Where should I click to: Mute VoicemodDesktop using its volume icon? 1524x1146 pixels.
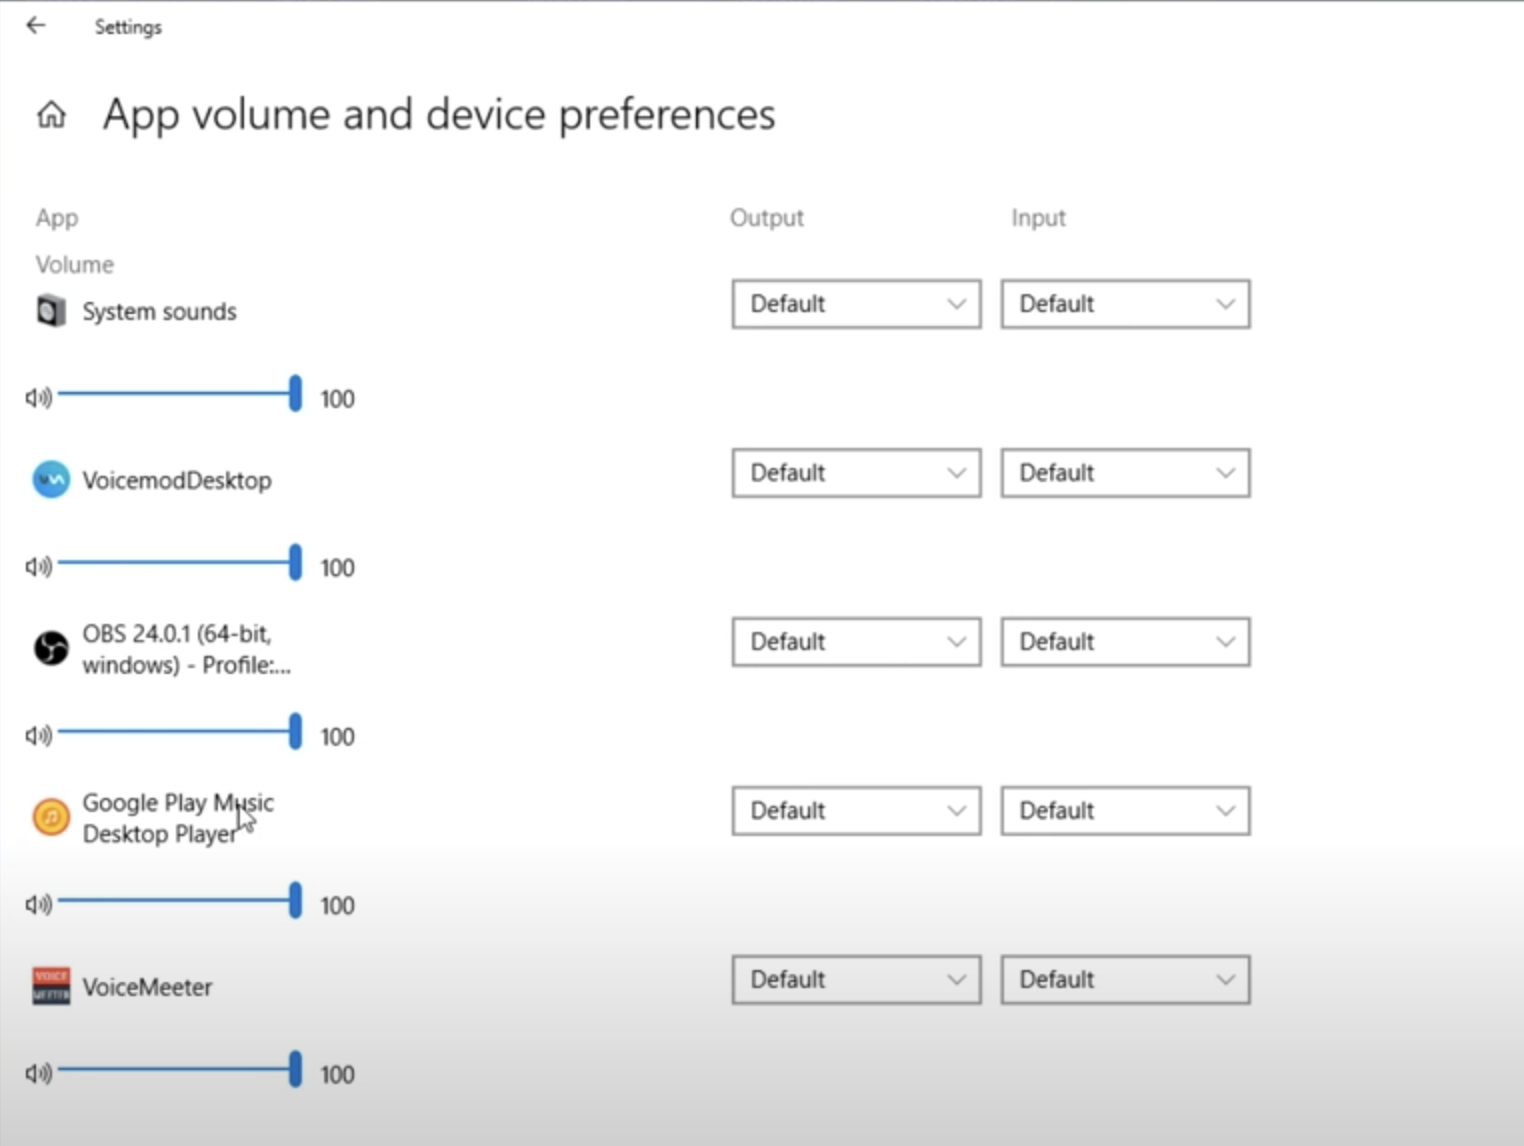38,567
